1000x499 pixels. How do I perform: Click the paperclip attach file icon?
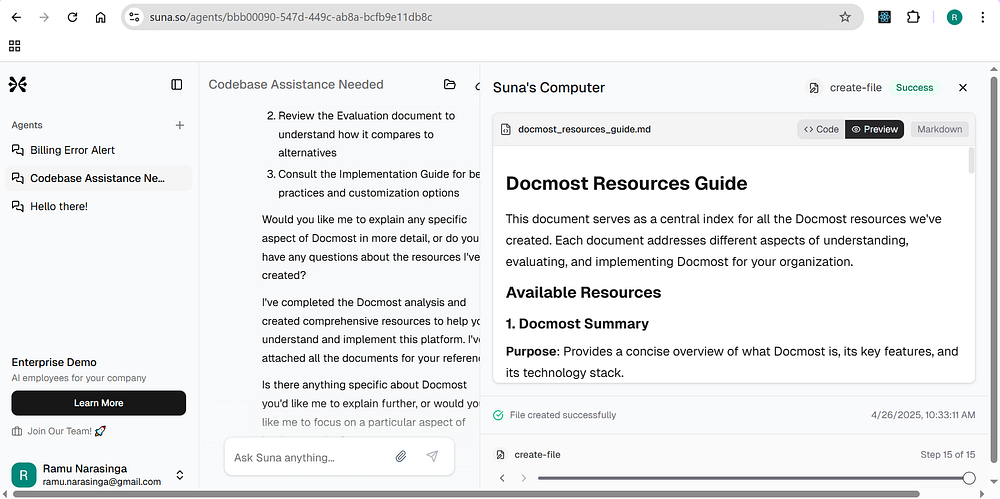(401, 456)
